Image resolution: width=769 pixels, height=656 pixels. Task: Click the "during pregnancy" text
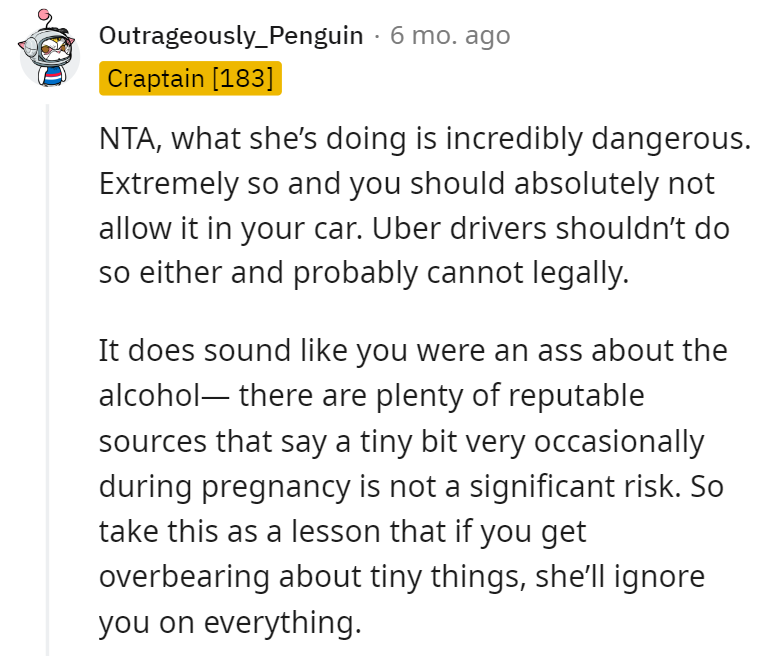(x=218, y=485)
